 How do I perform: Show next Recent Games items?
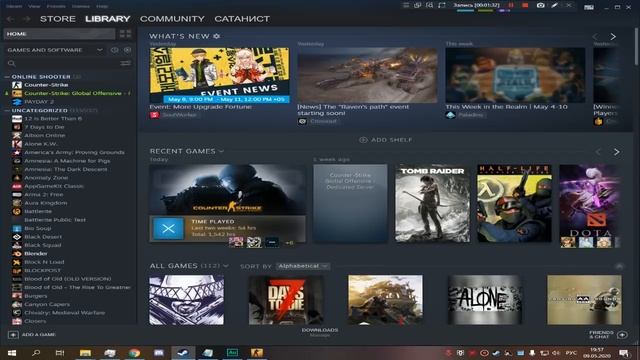click(x=616, y=152)
